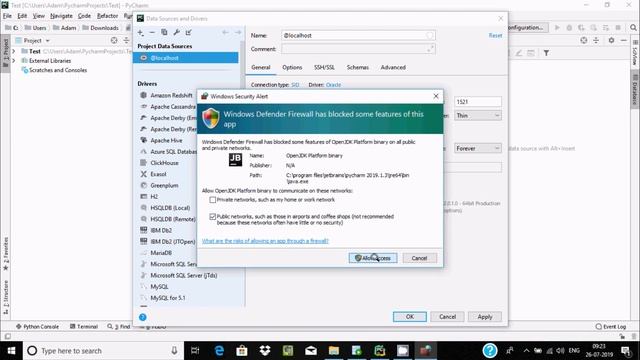Click the Stop square icon in PyCharm toolbar

tap(618, 28)
